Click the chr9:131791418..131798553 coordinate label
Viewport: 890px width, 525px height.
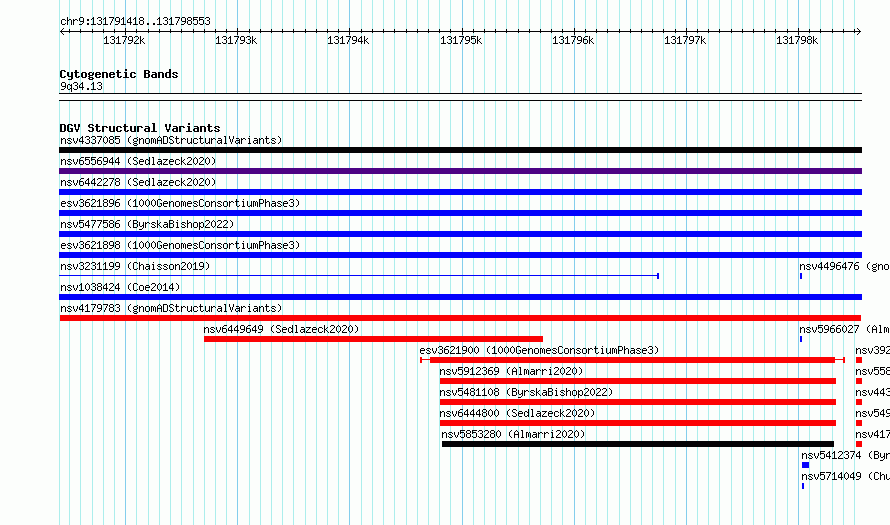tap(135, 22)
